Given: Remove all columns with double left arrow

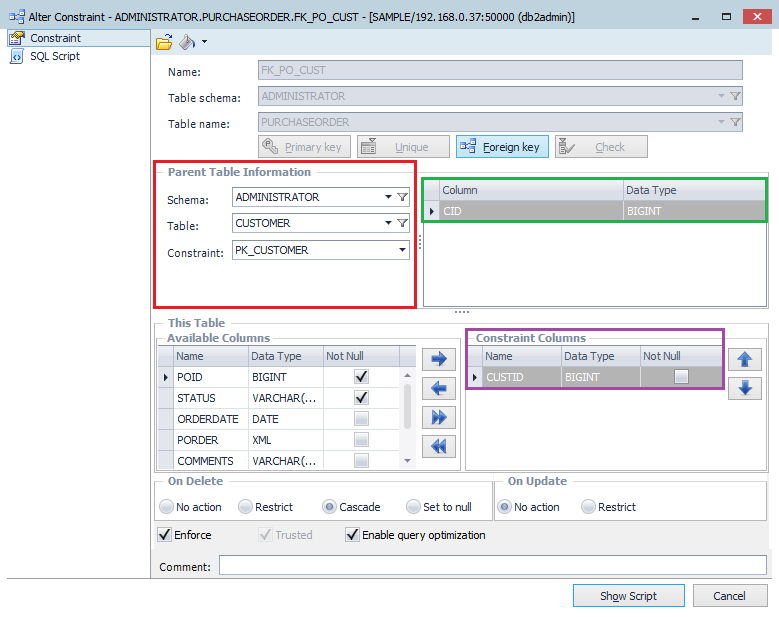Looking at the screenshot, I should pyautogui.click(x=438, y=446).
